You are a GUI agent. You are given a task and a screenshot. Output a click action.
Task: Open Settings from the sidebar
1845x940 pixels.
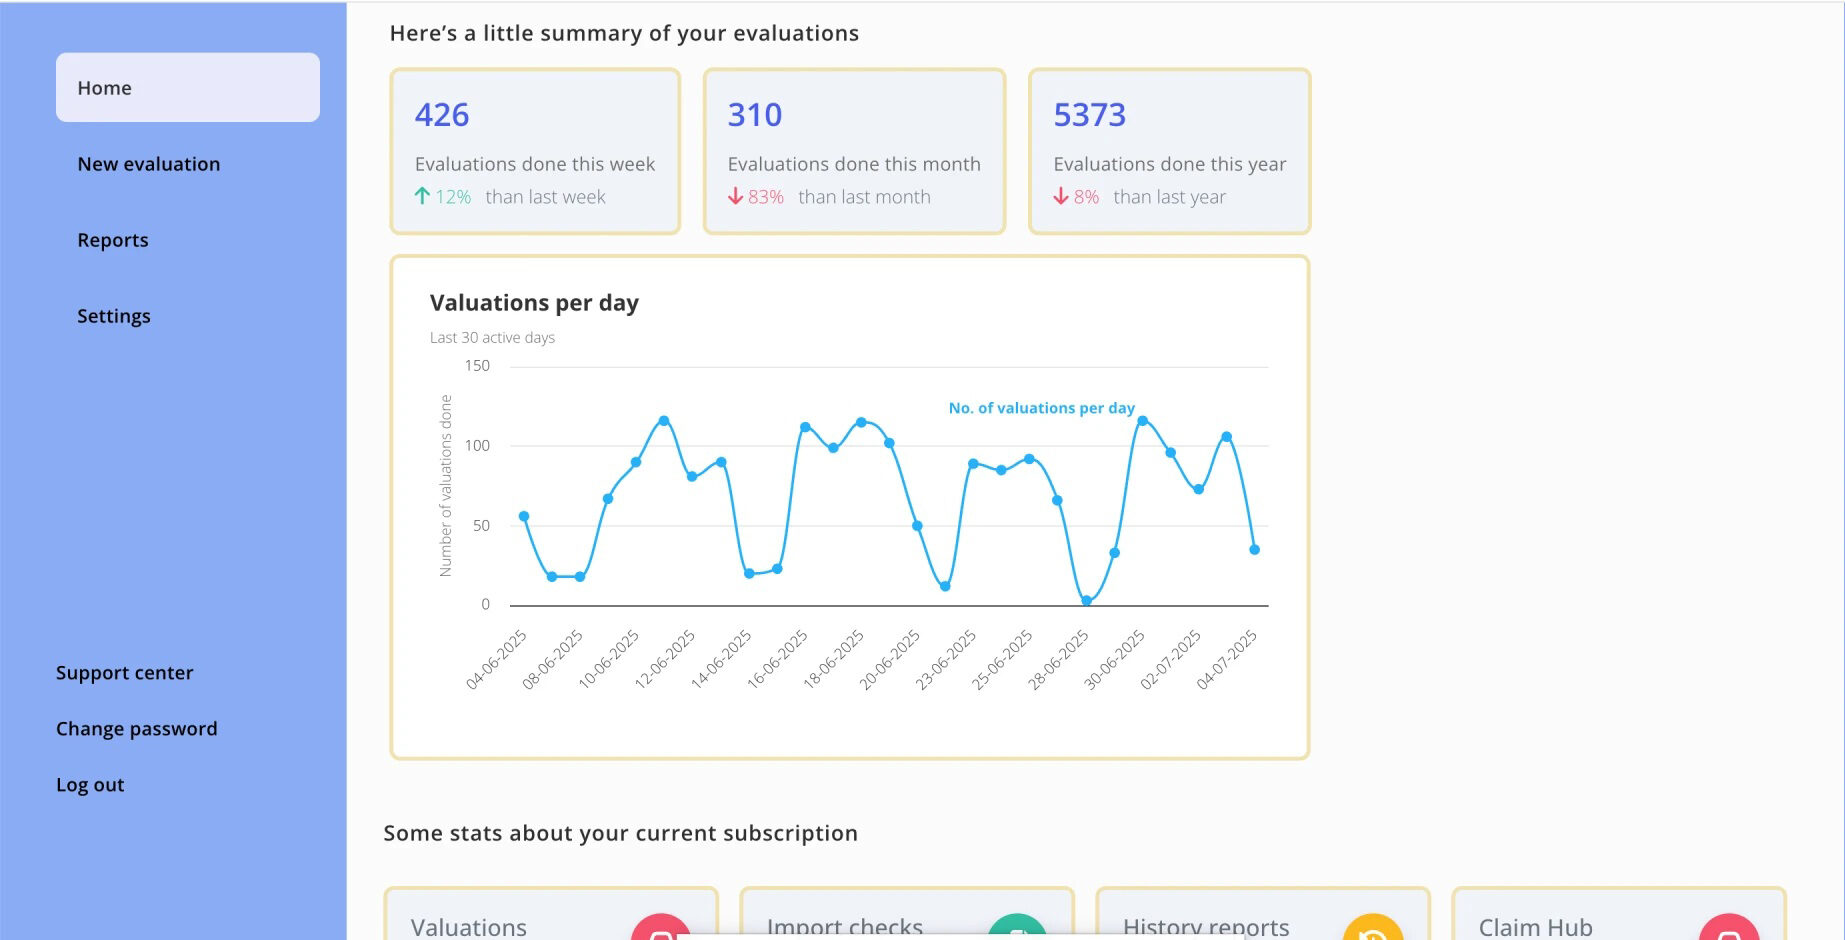[x=114, y=316]
